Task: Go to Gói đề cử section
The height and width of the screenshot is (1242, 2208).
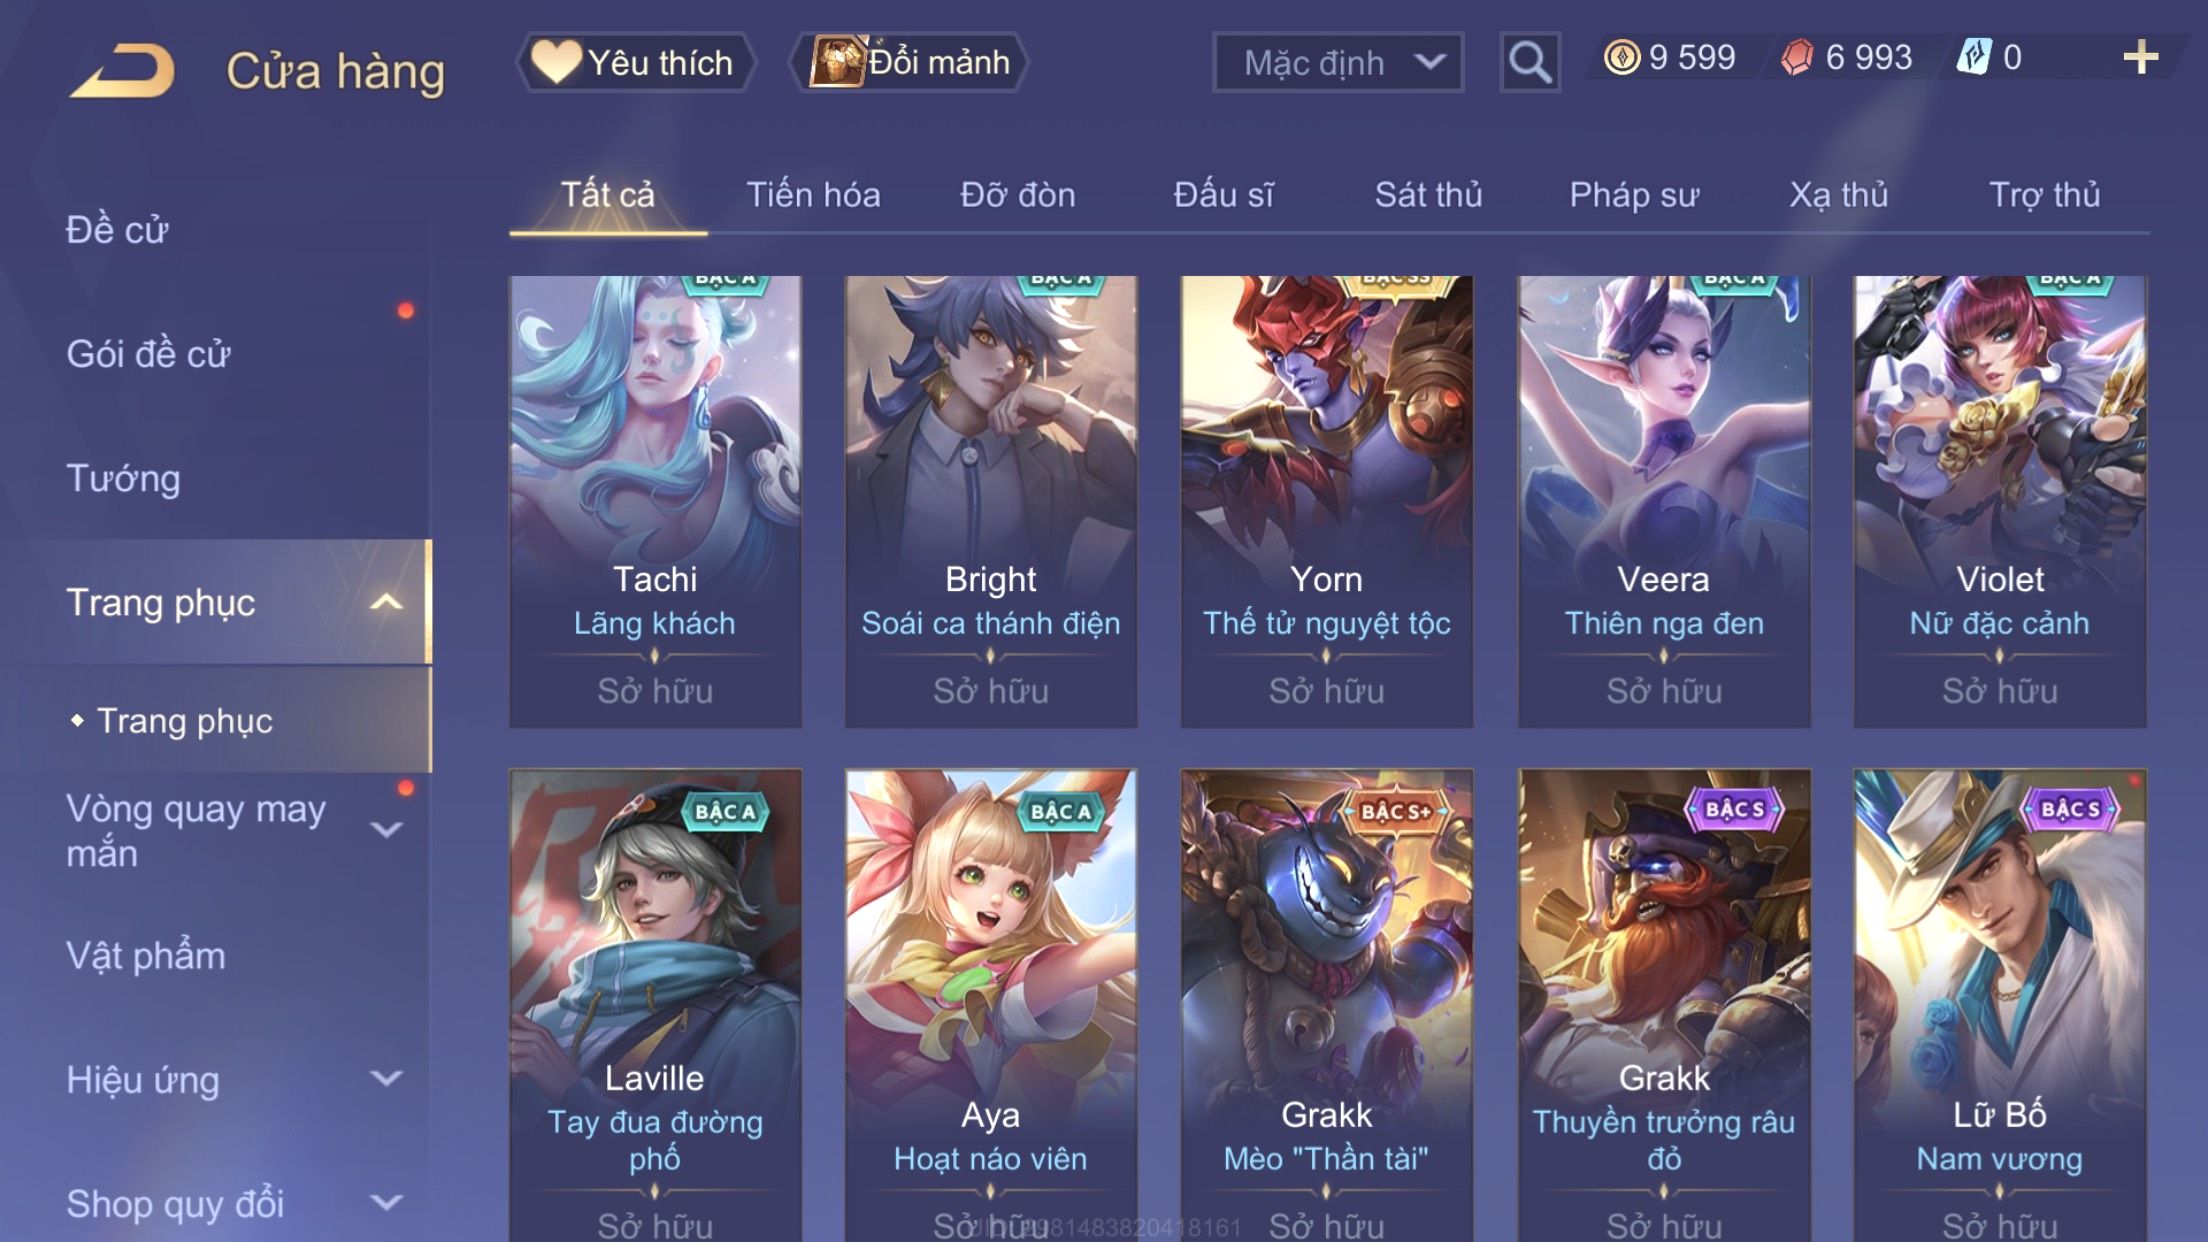Action: (148, 354)
